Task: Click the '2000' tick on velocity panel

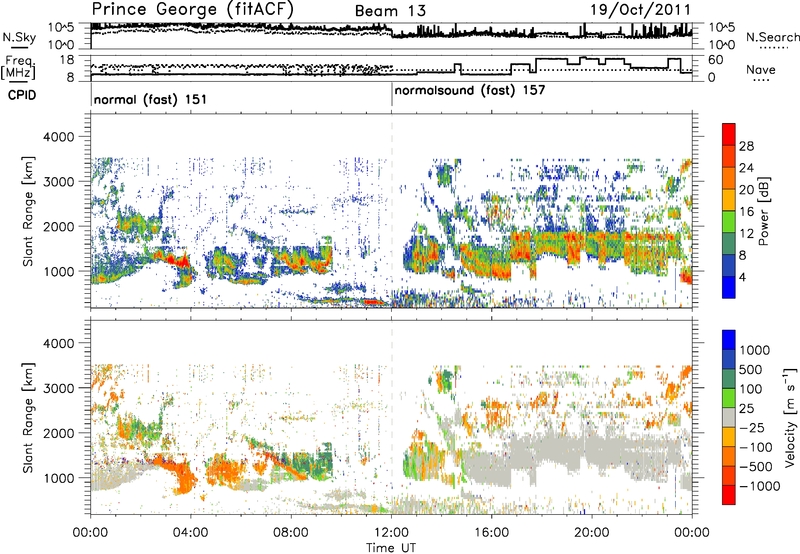Action: [x=59, y=433]
